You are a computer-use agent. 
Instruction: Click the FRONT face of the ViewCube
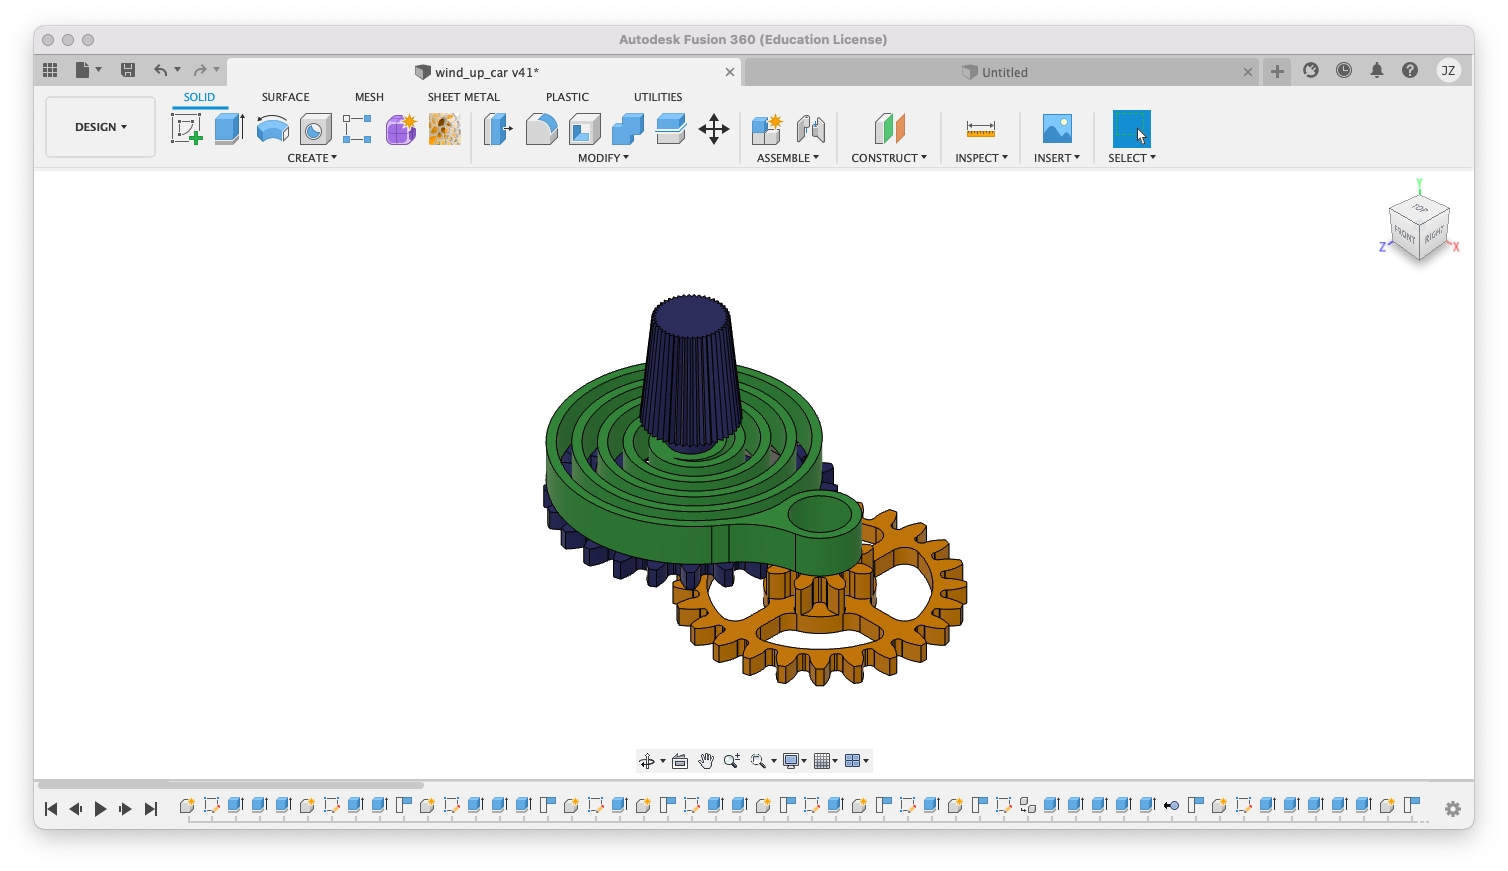[x=1404, y=236]
